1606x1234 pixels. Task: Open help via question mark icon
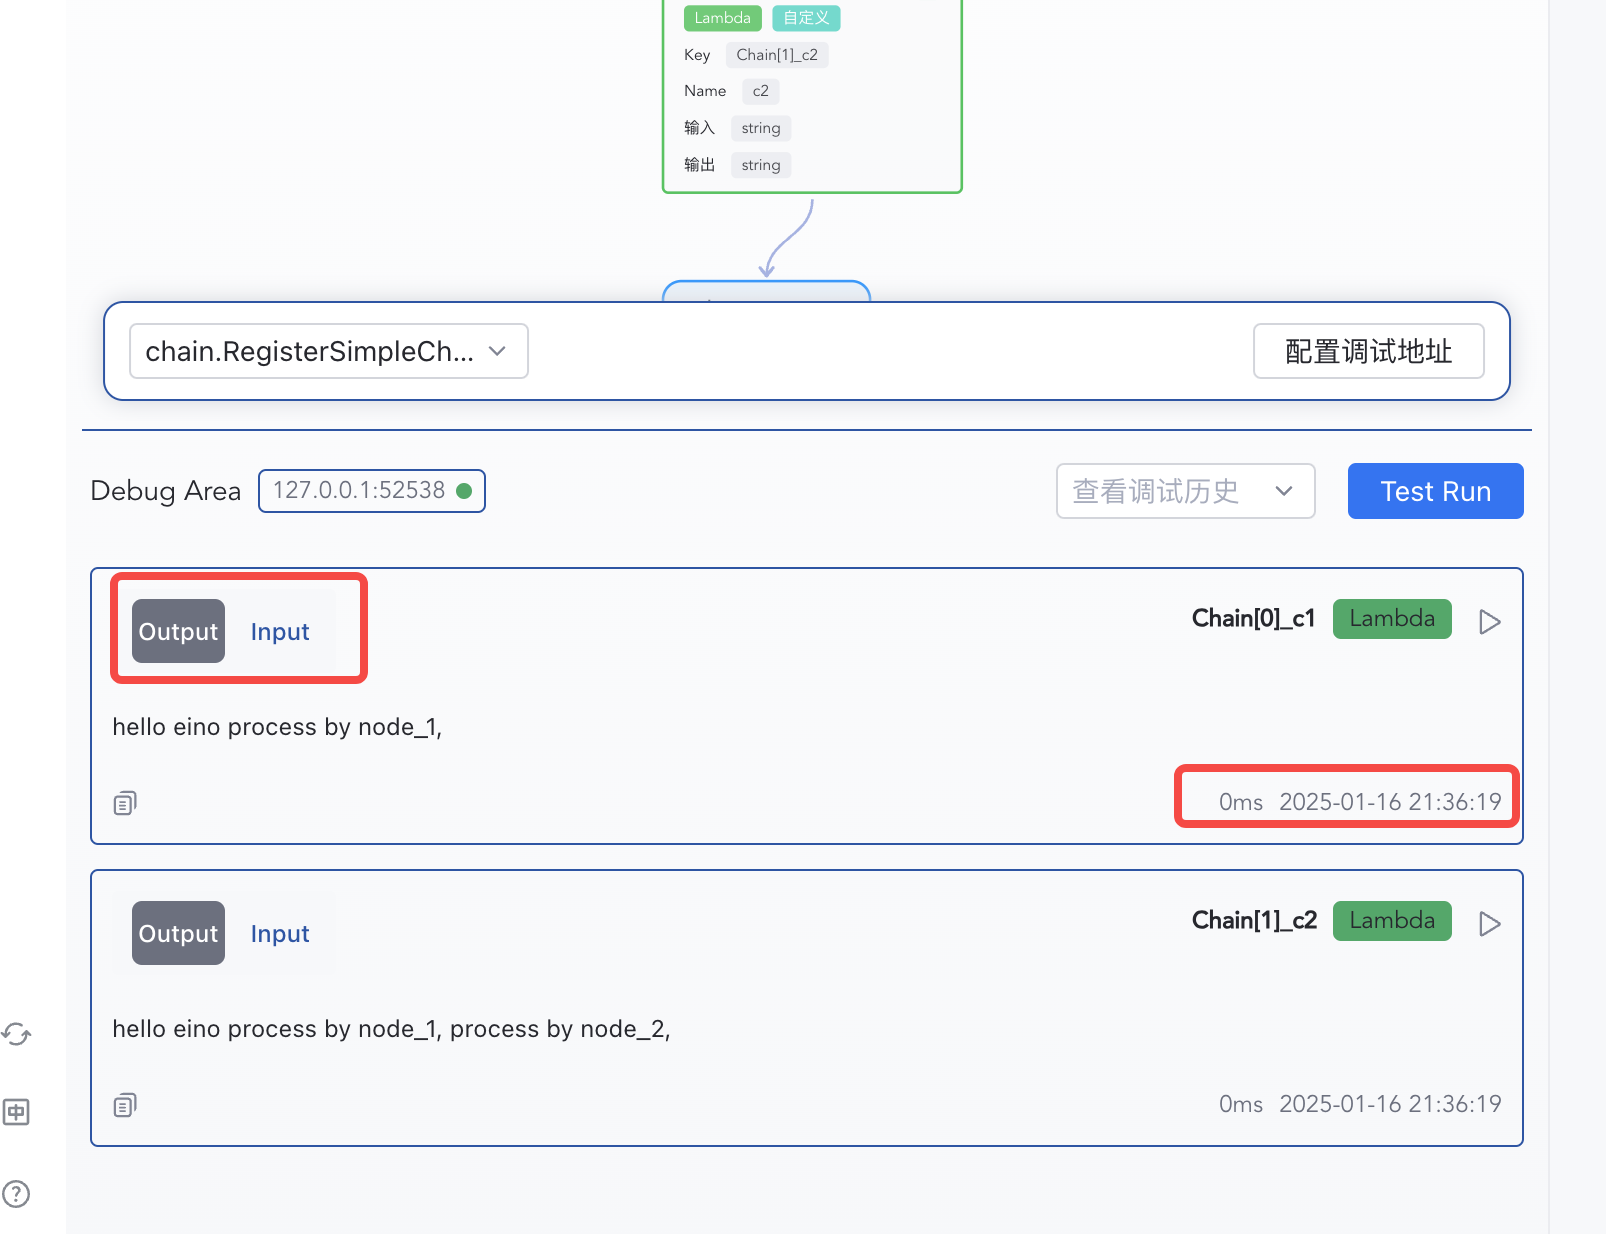[x=17, y=1193]
